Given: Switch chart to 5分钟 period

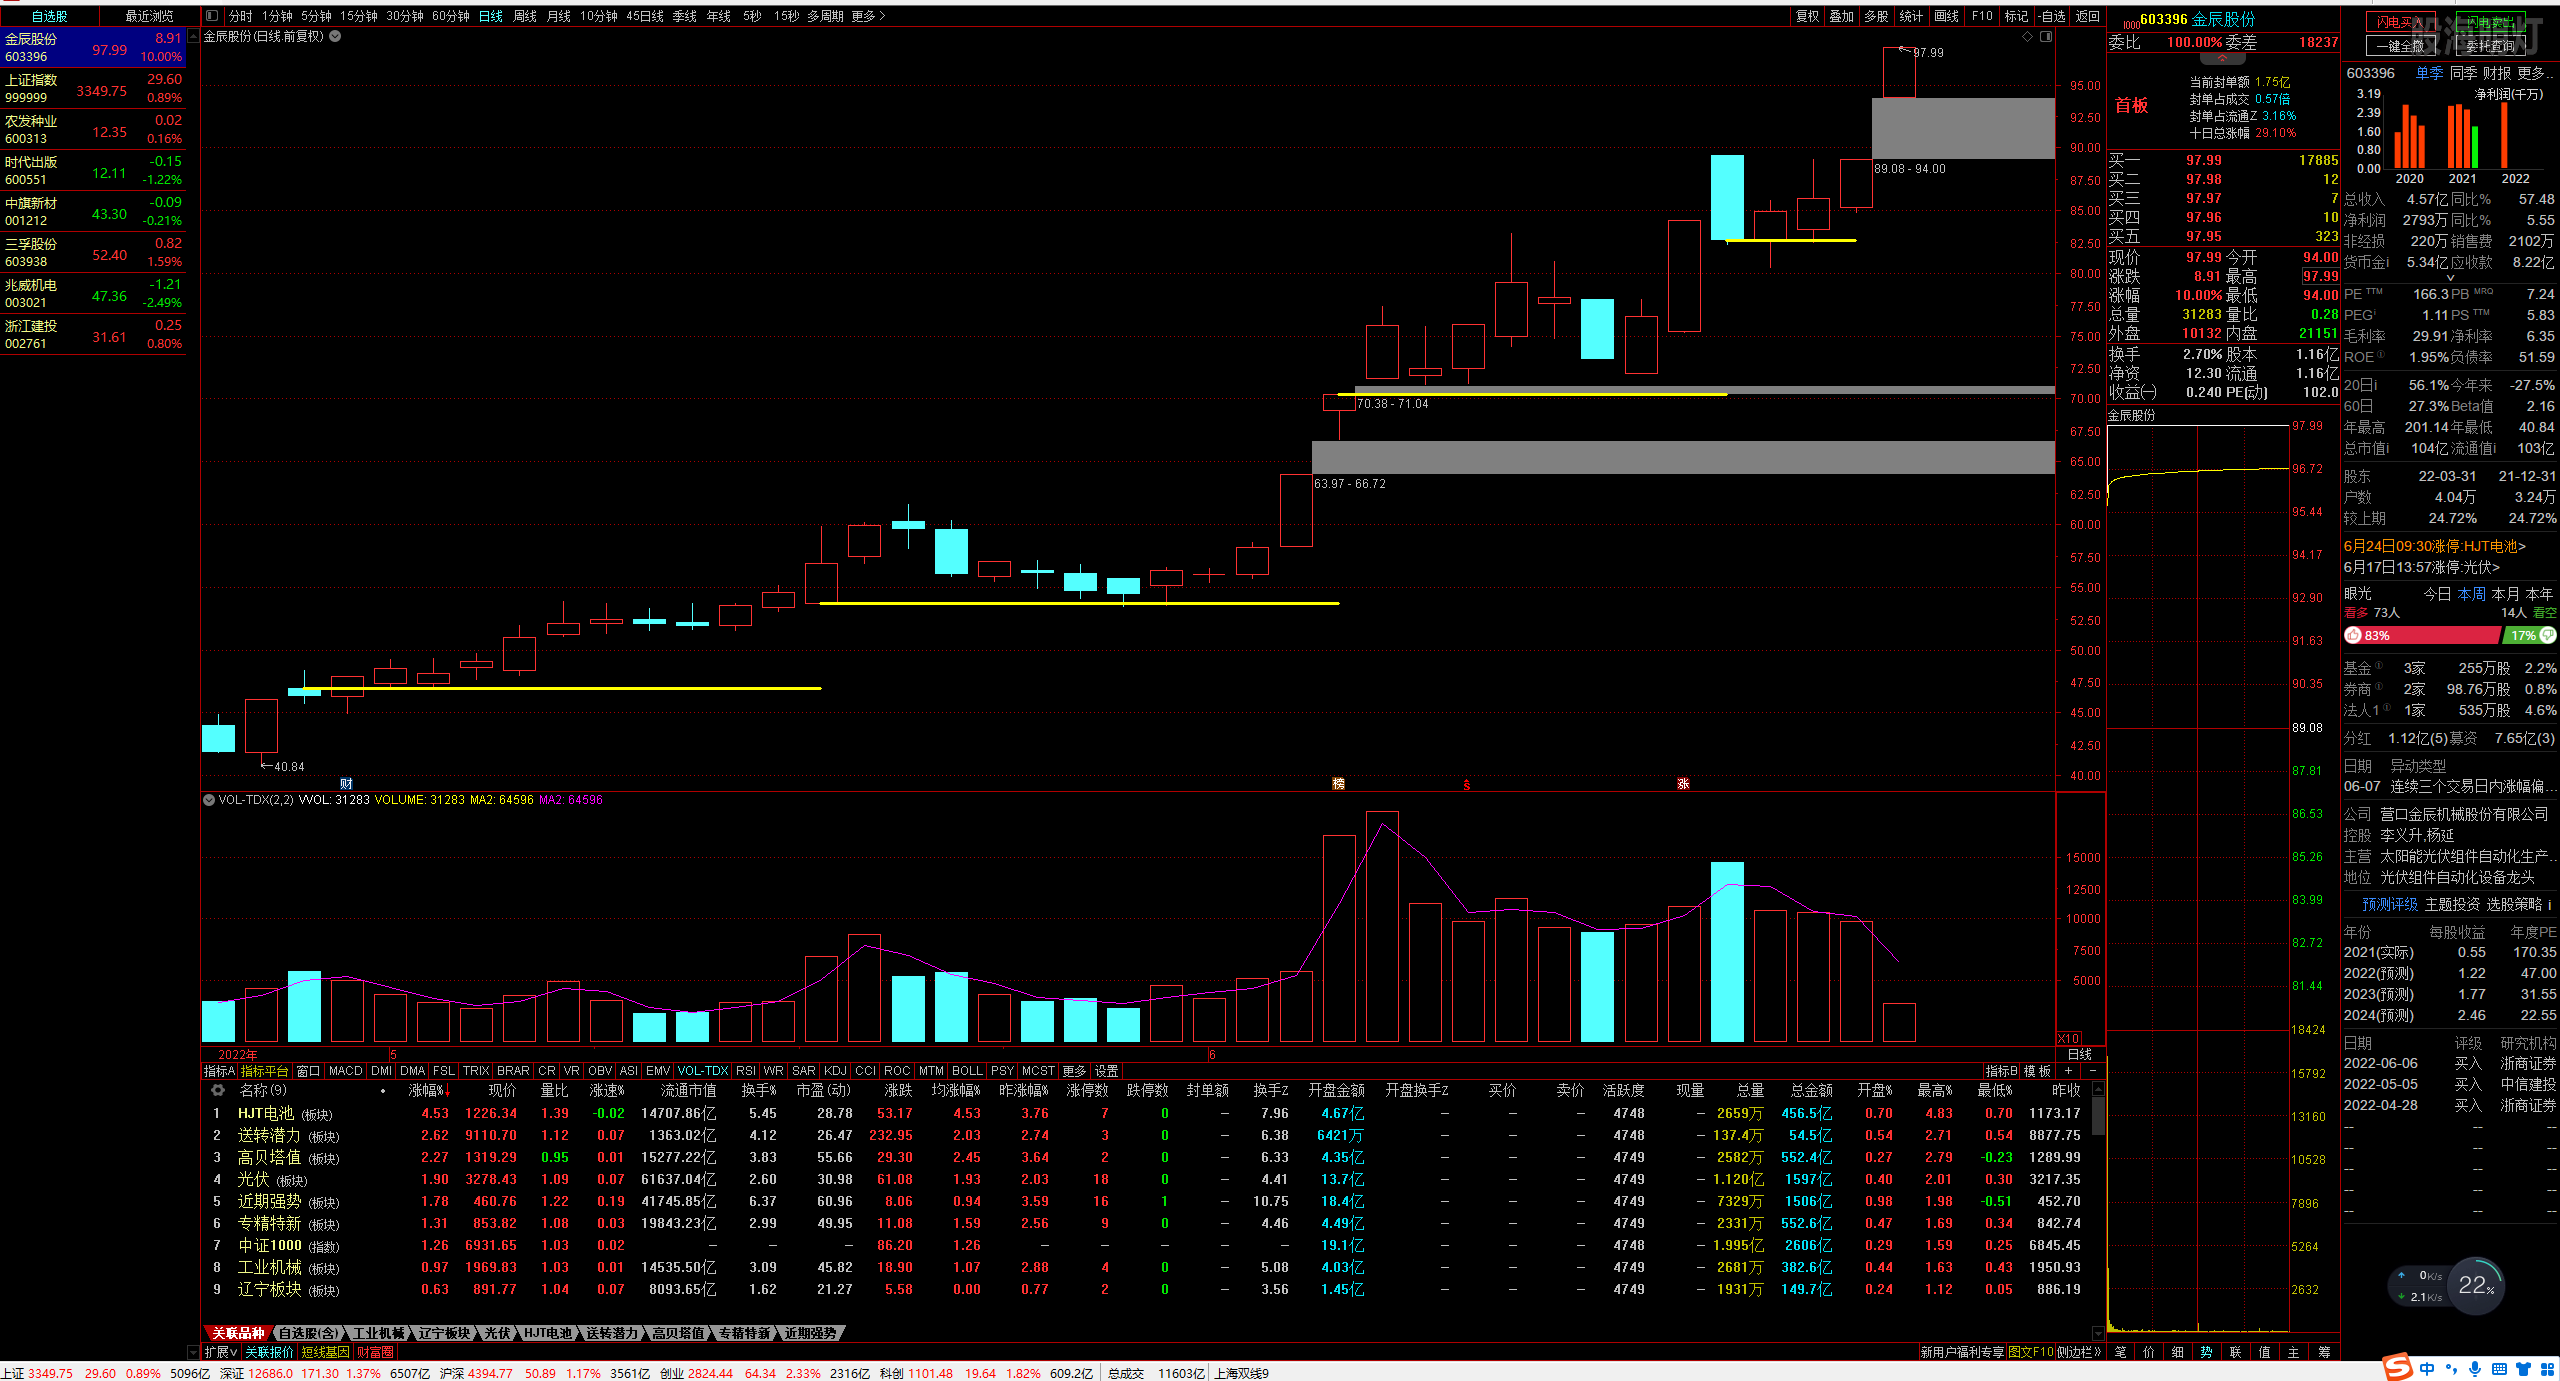Looking at the screenshot, I should (x=316, y=16).
